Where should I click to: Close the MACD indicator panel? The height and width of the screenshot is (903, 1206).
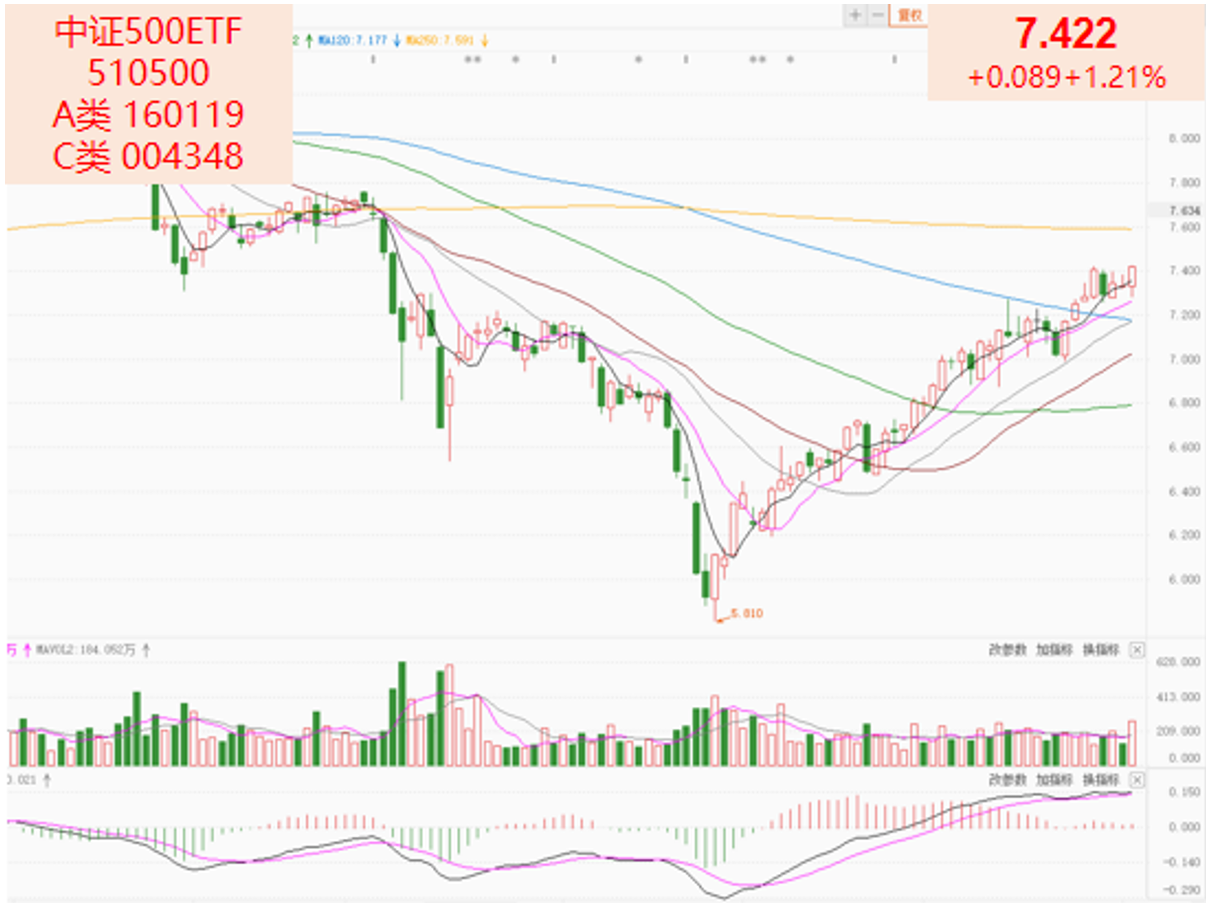point(1137,779)
